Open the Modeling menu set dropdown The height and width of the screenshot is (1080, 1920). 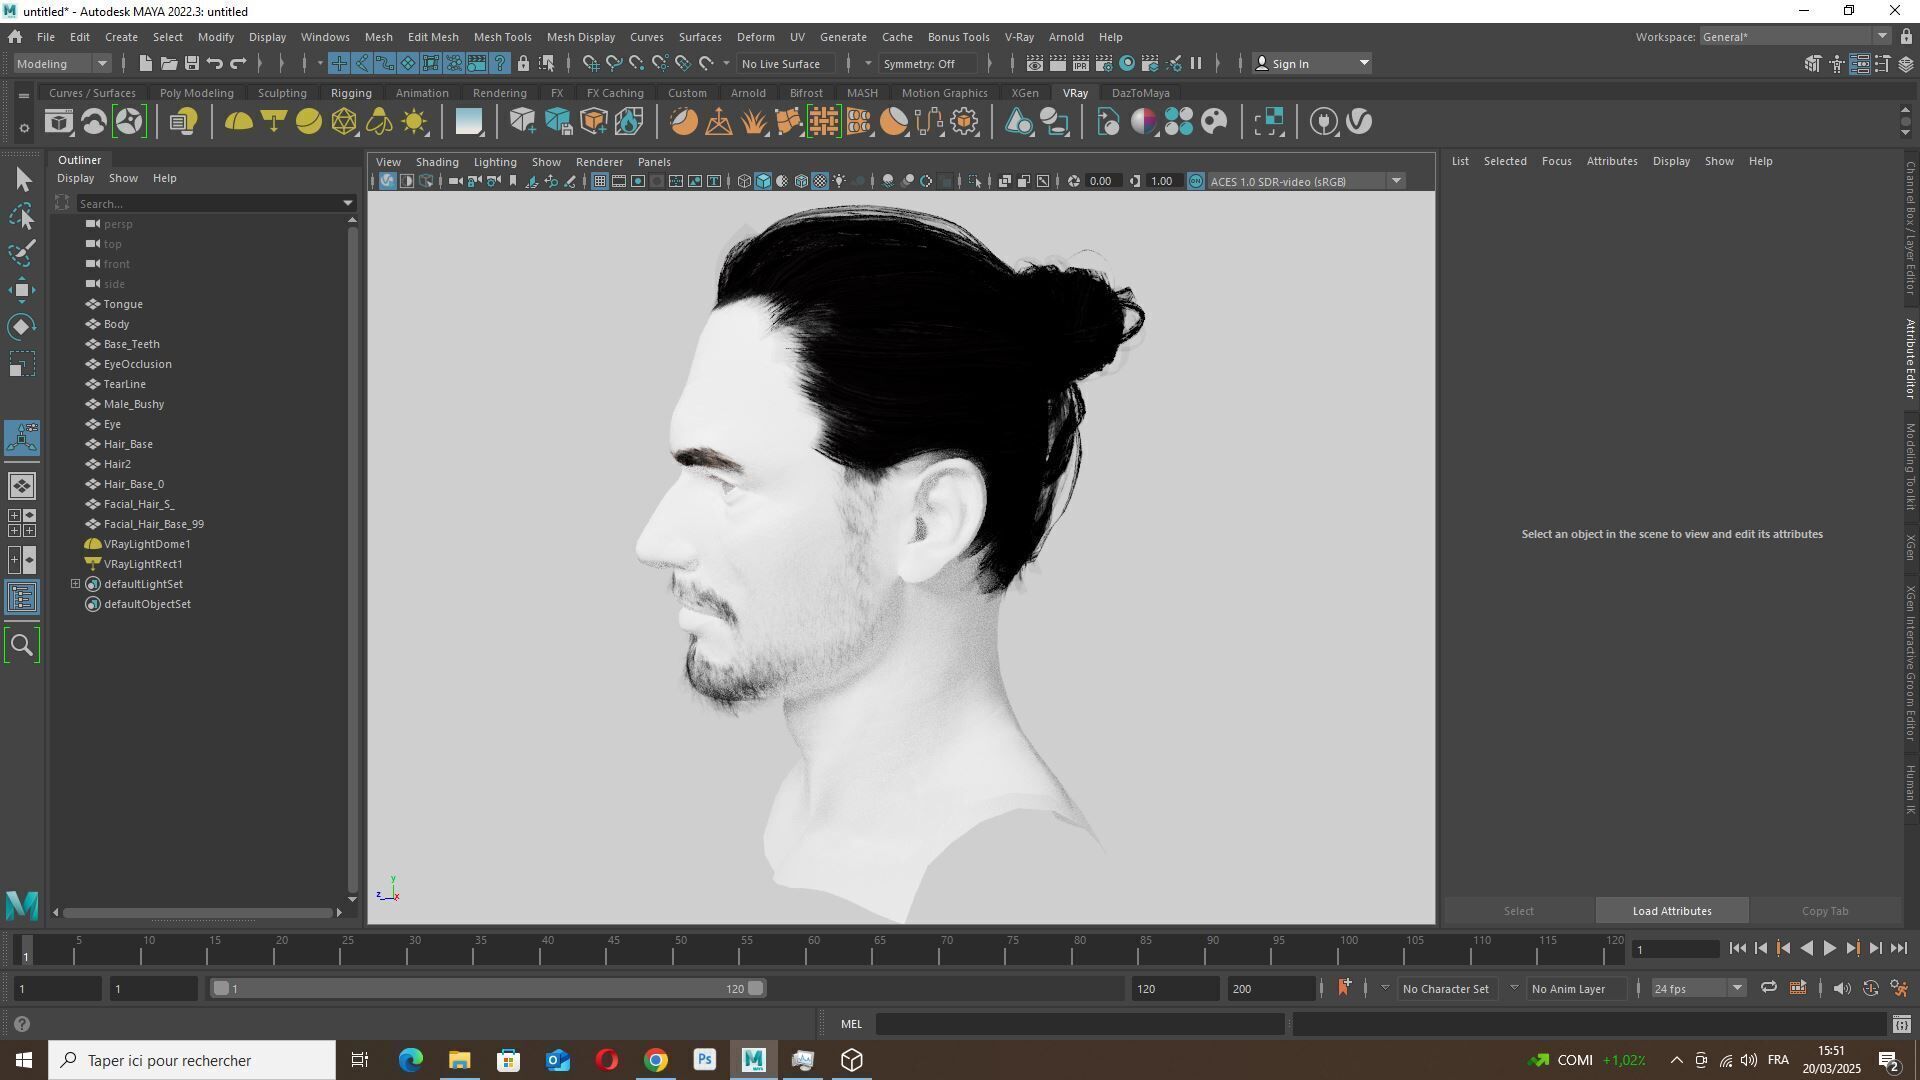(62, 64)
